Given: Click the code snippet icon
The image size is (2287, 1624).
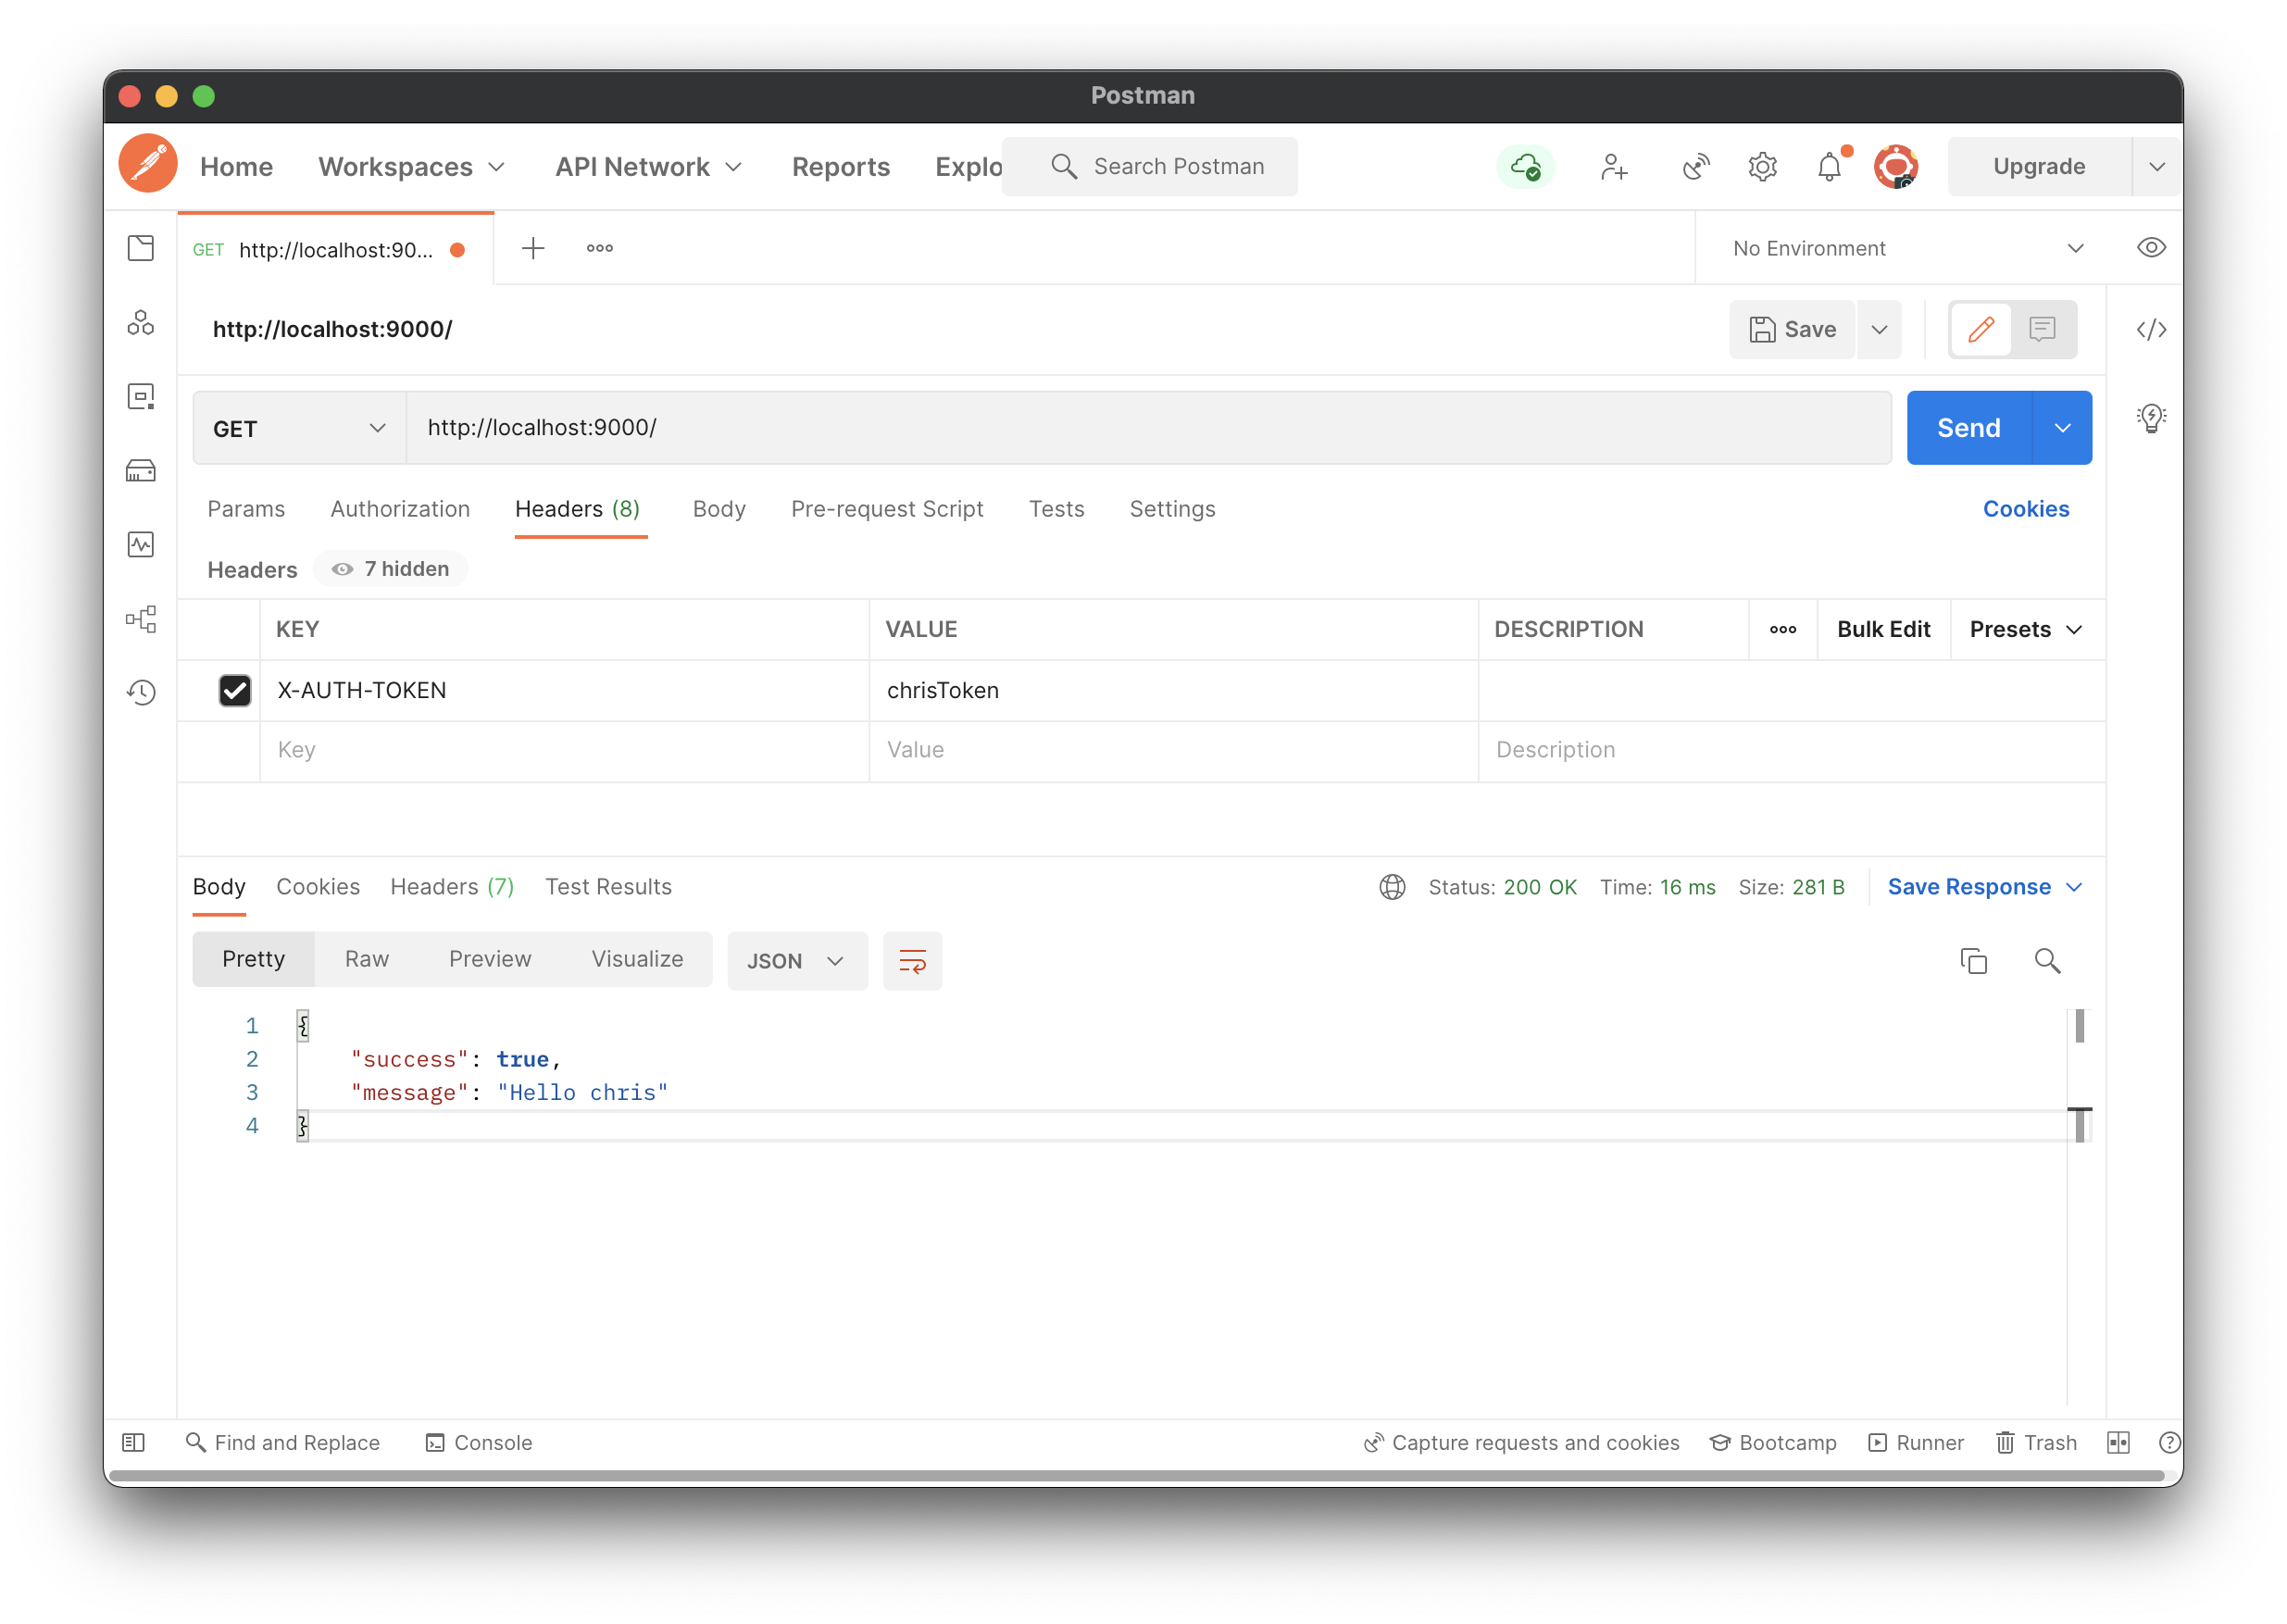Looking at the screenshot, I should 2151,329.
